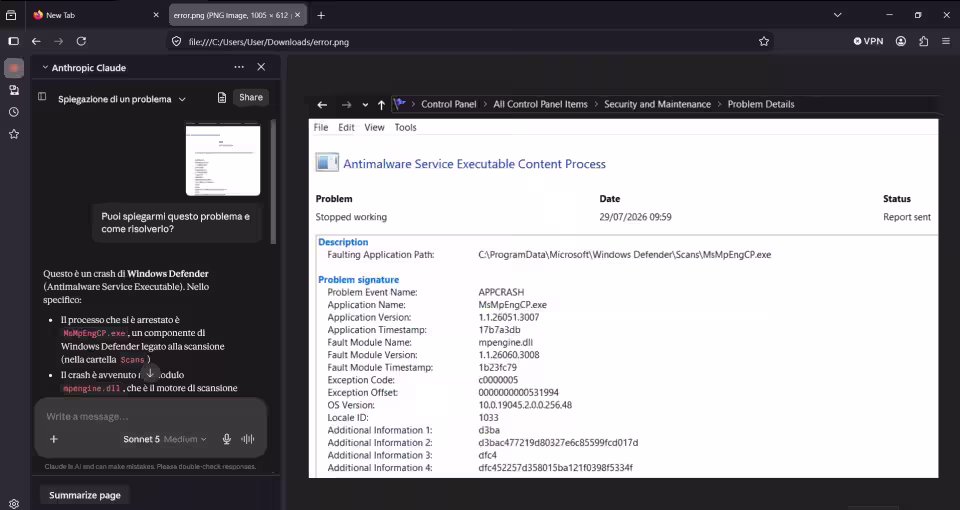
Task: Open the VPN button
Action: [868, 42]
